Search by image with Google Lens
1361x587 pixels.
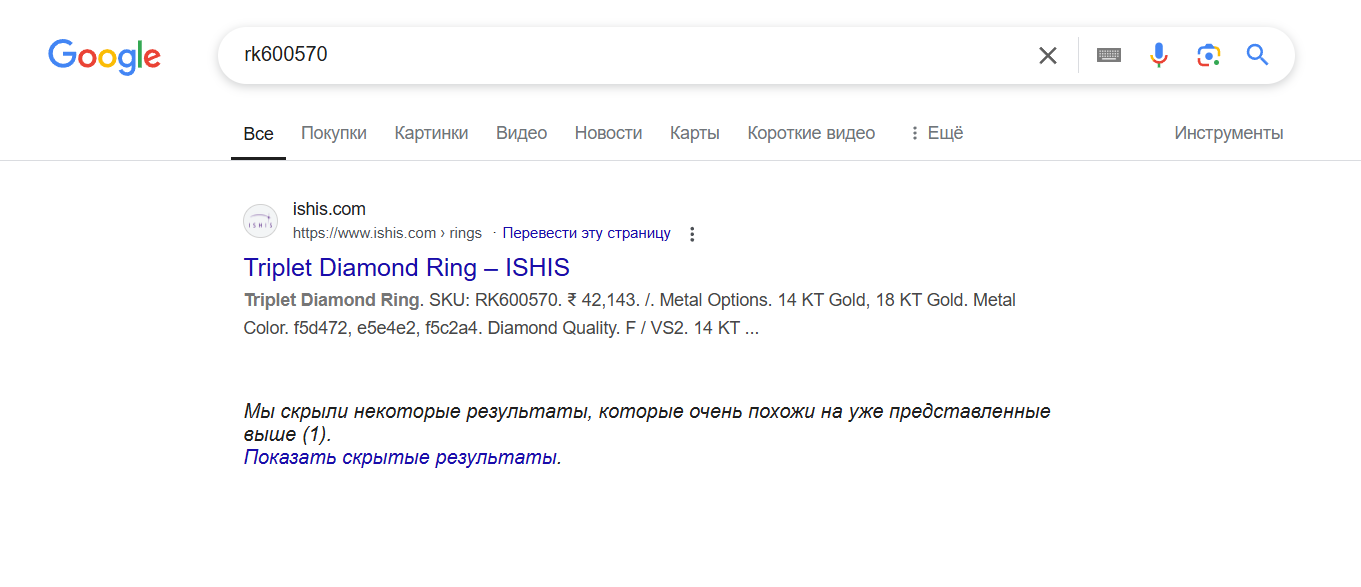pyautogui.click(x=1208, y=55)
